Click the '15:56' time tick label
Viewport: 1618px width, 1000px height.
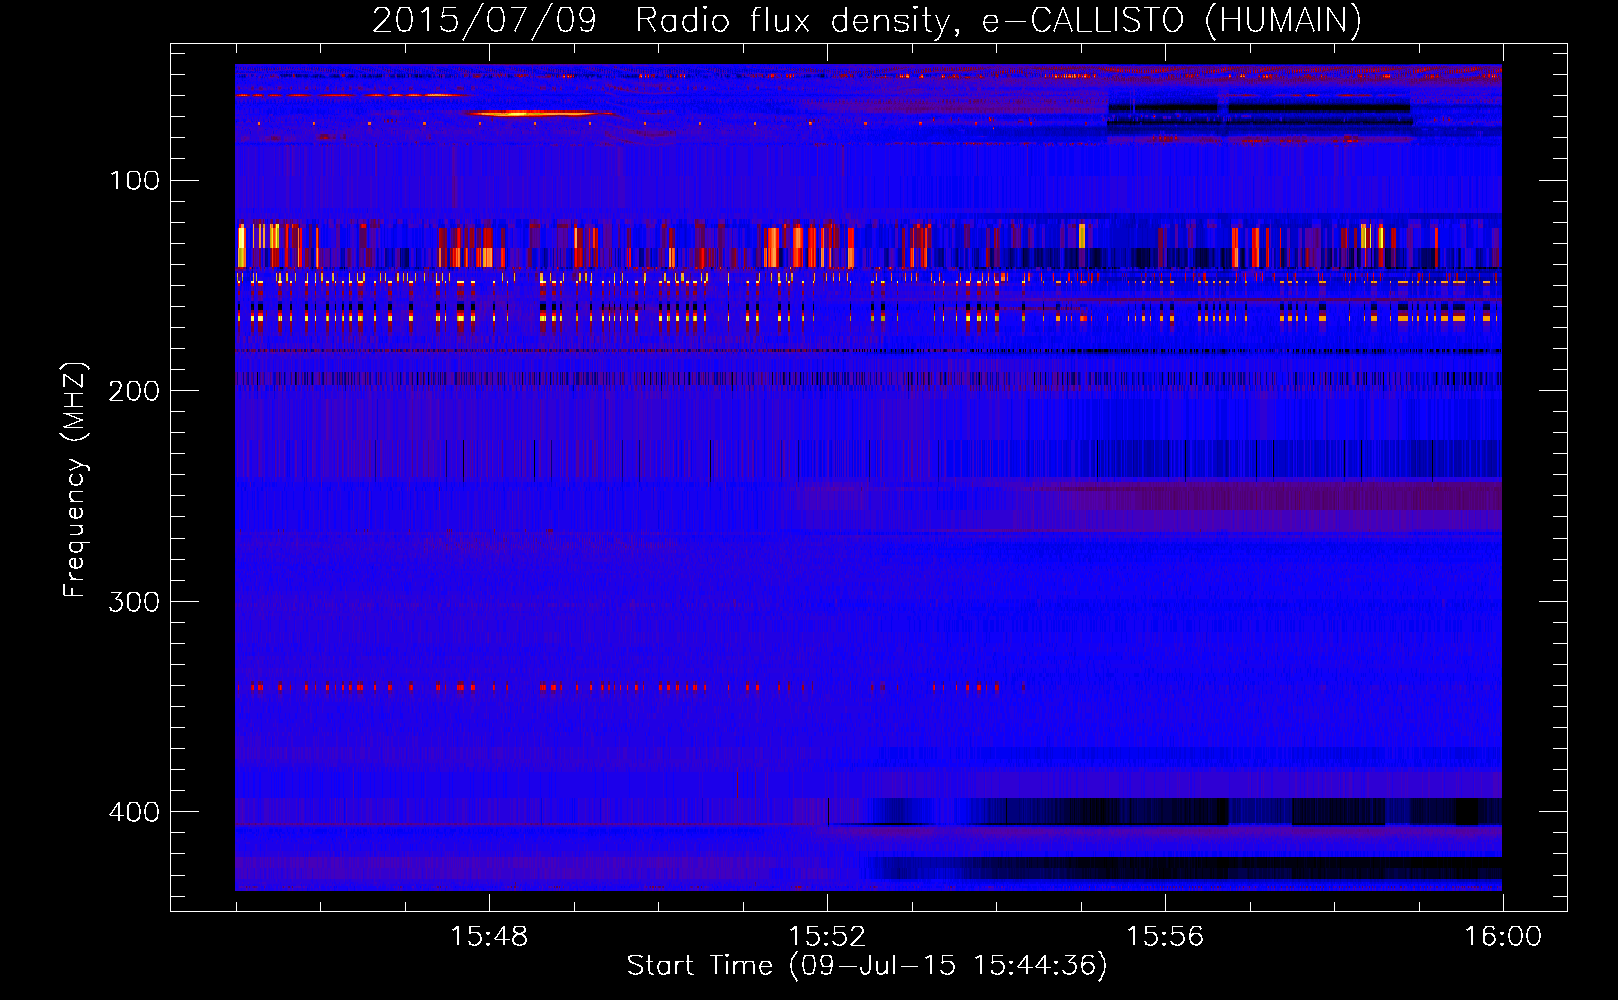click(x=1165, y=937)
